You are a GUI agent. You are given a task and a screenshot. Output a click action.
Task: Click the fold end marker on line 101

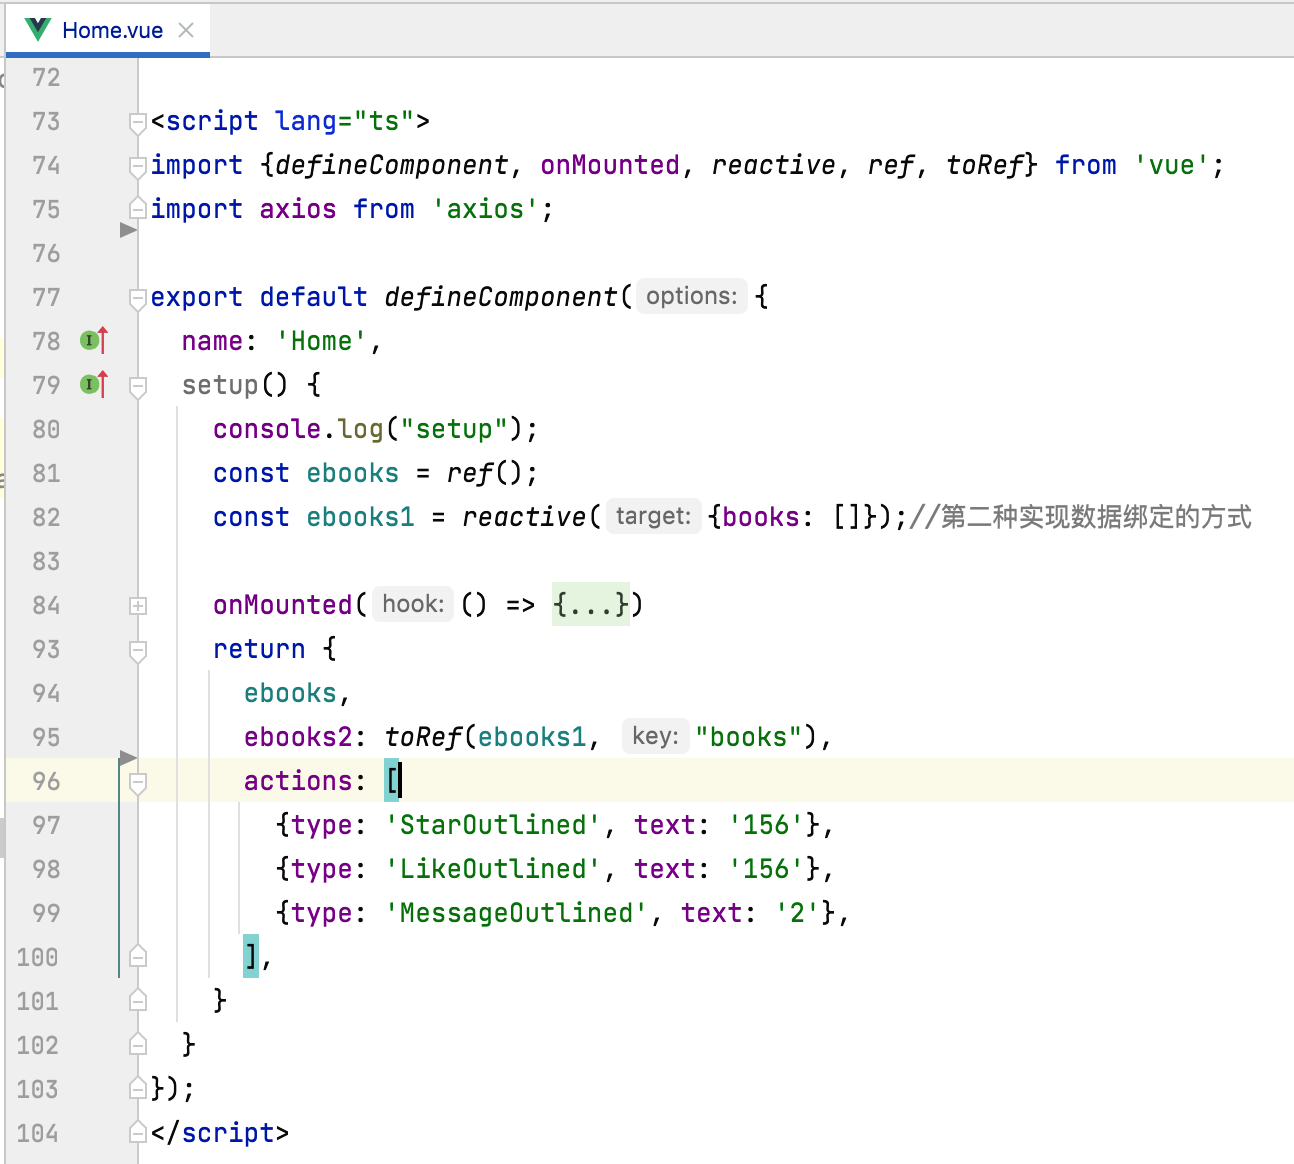tap(138, 1000)
